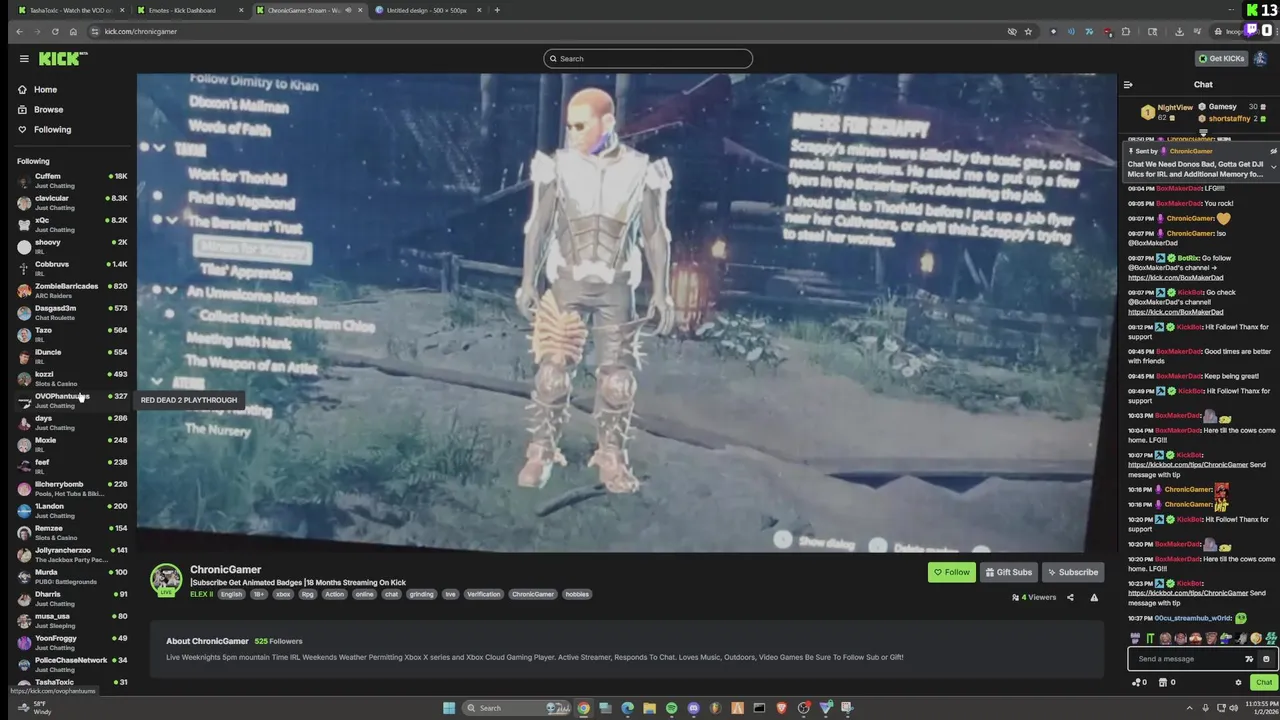The height and width of the screenshot is (720, 1280).
Task: Open PoliceChaseNetwork channel in sidebar
Action: pos(72,664)
